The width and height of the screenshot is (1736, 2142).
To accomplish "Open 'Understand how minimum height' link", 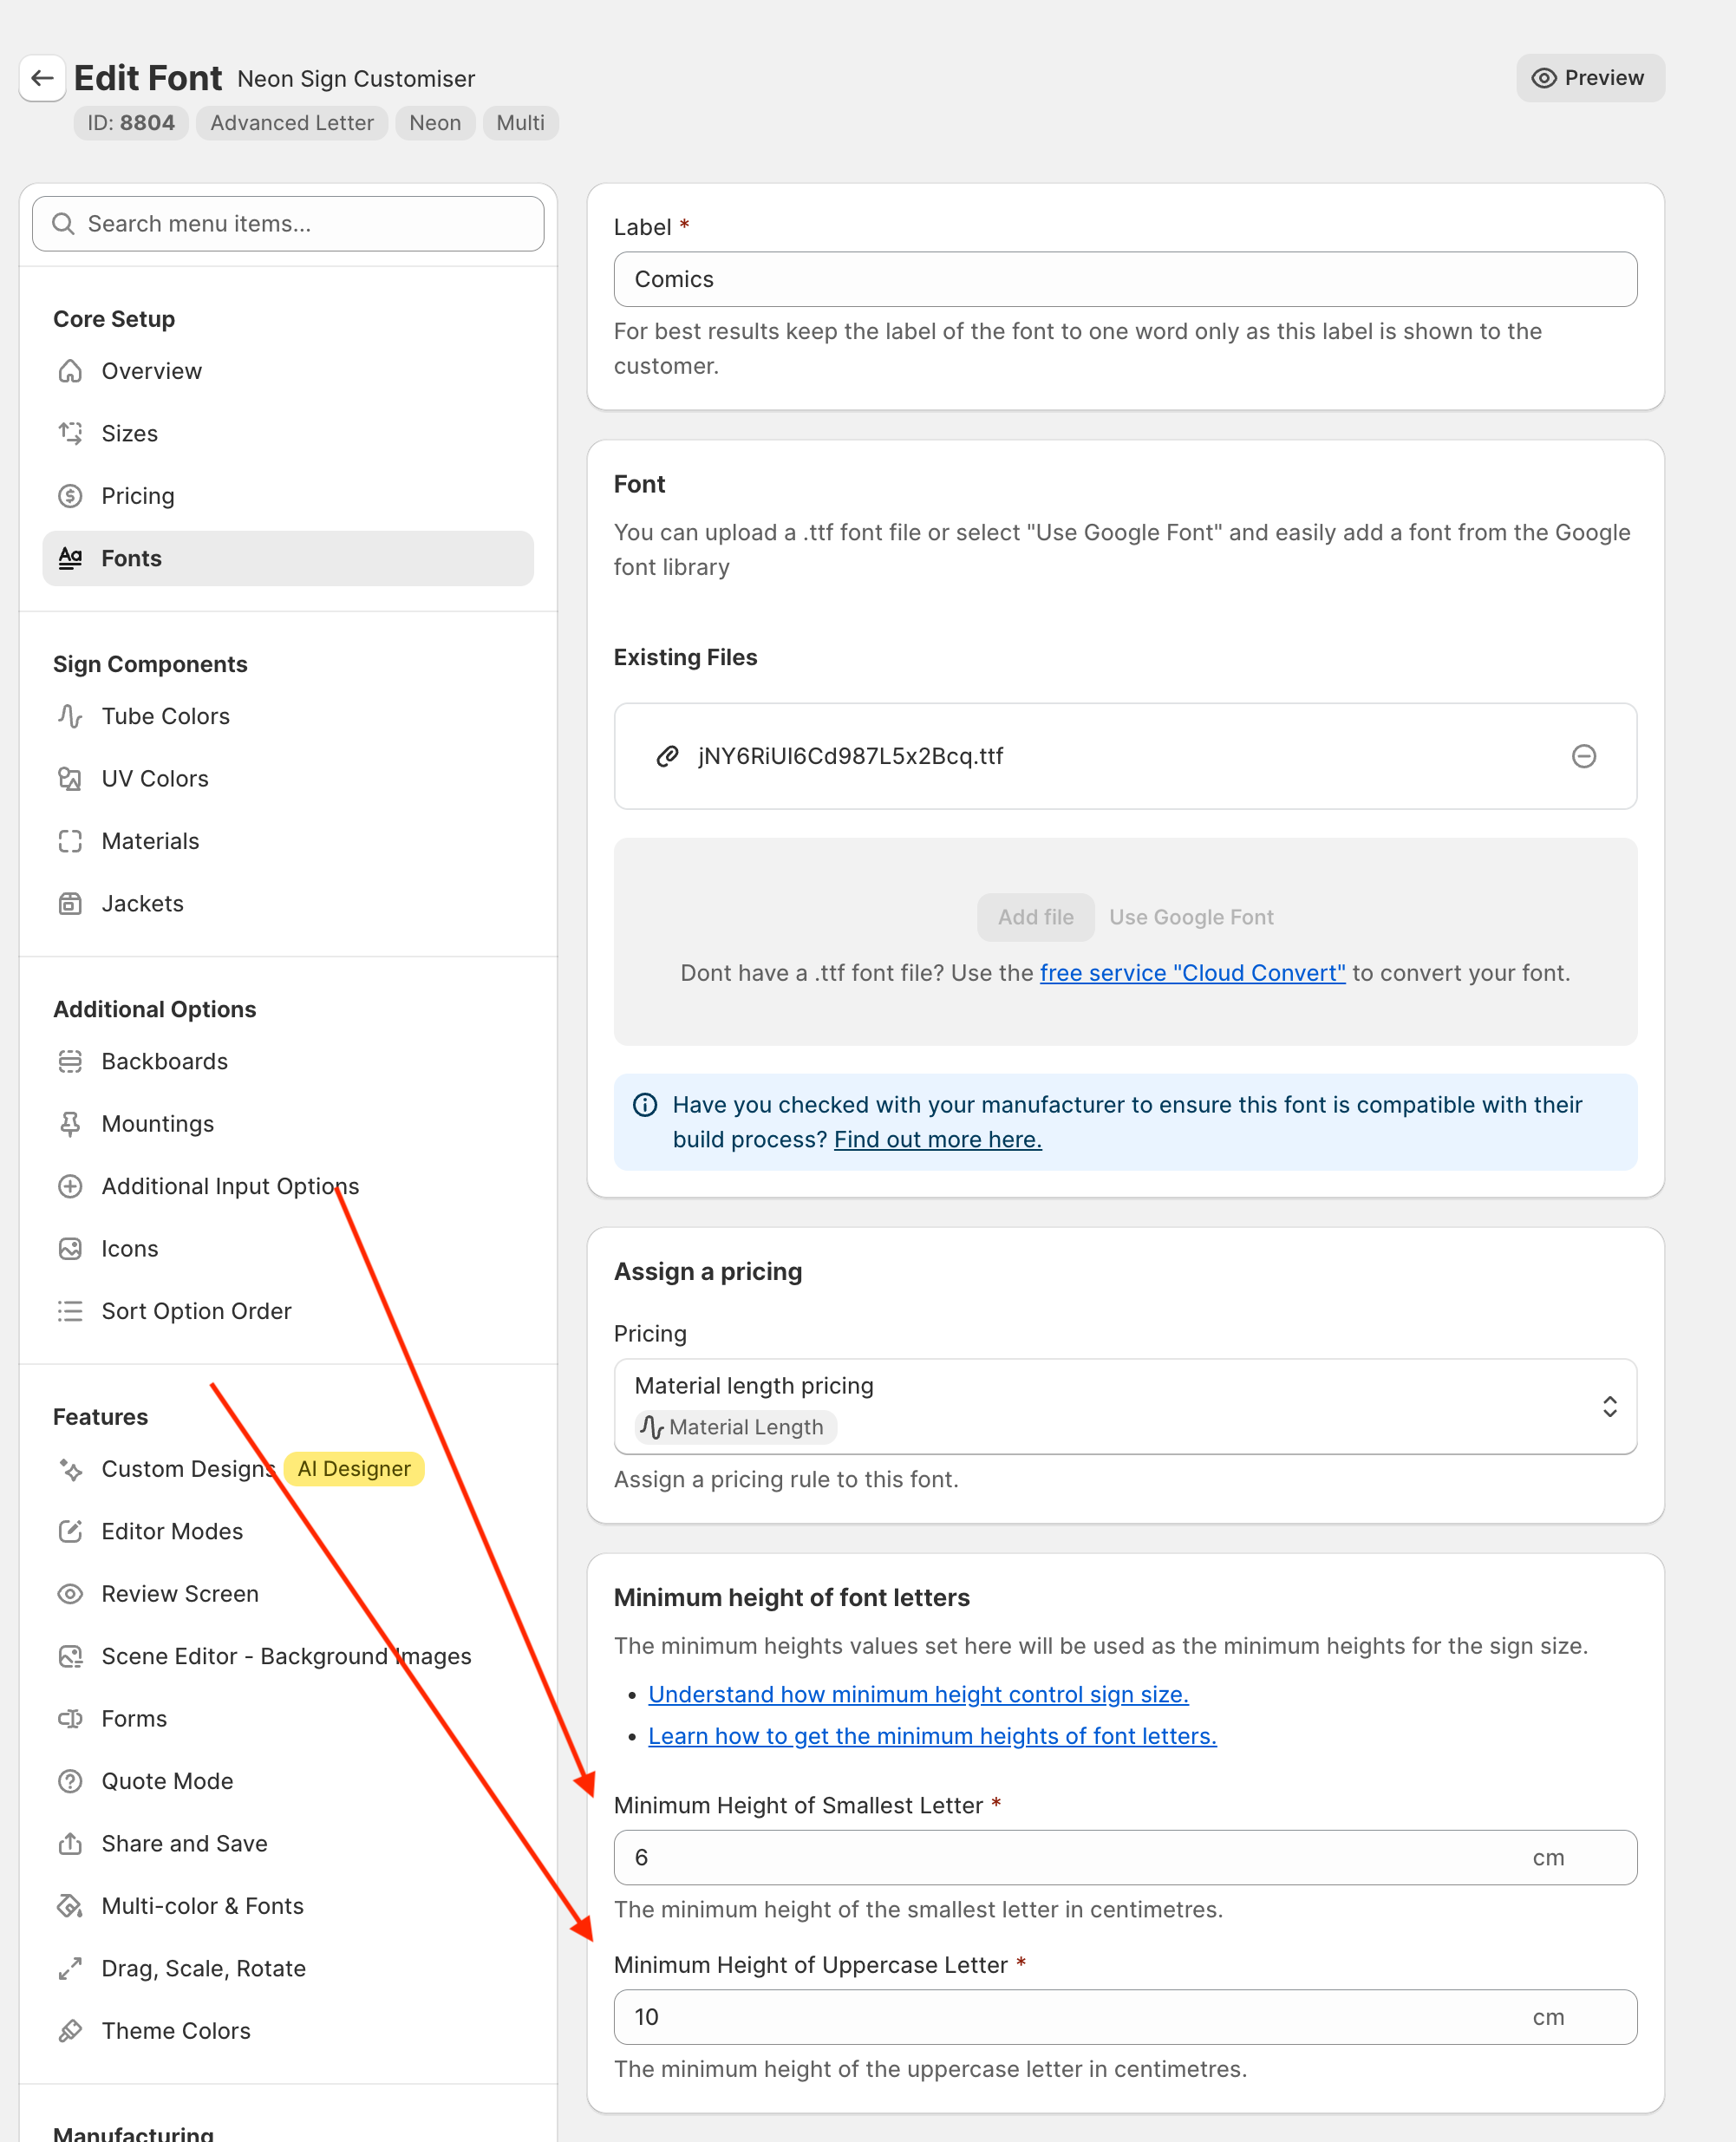I will click(x=917, y=1694).
